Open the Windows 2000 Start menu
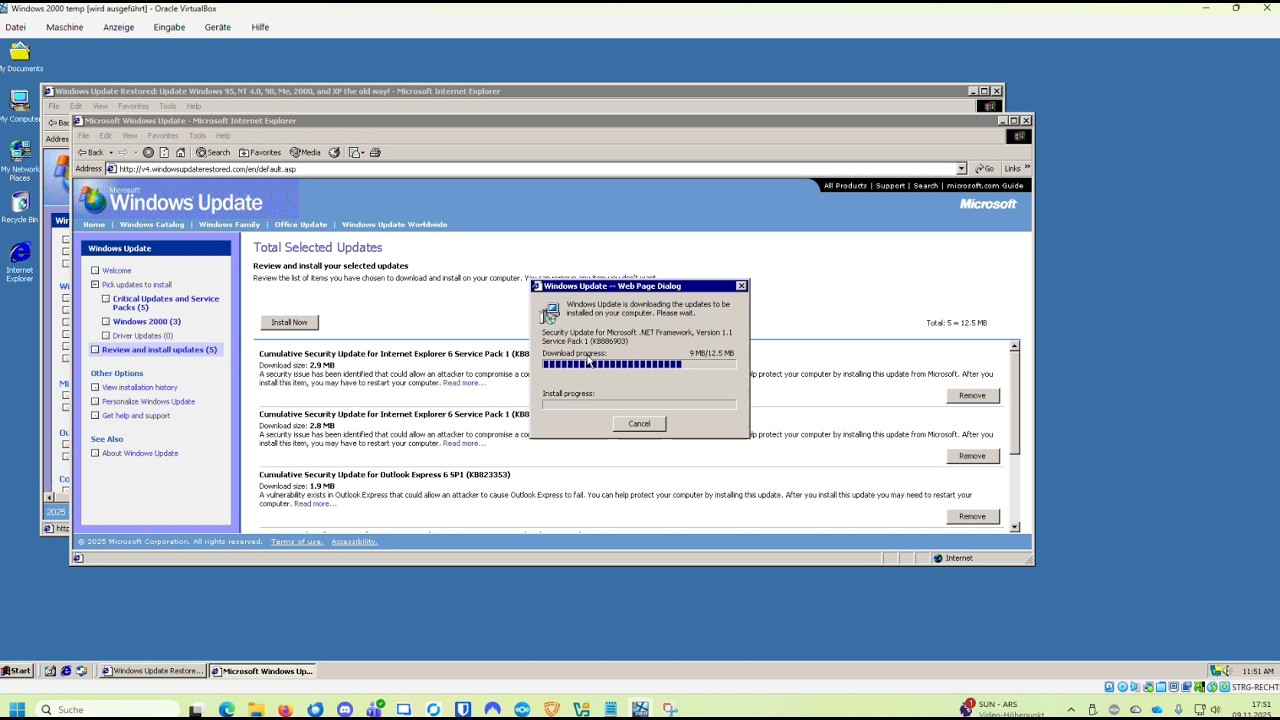 (17, 671)
